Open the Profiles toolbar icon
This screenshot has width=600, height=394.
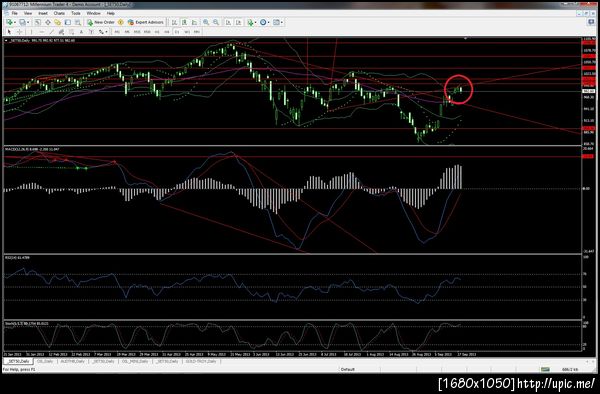pos(23,23)
